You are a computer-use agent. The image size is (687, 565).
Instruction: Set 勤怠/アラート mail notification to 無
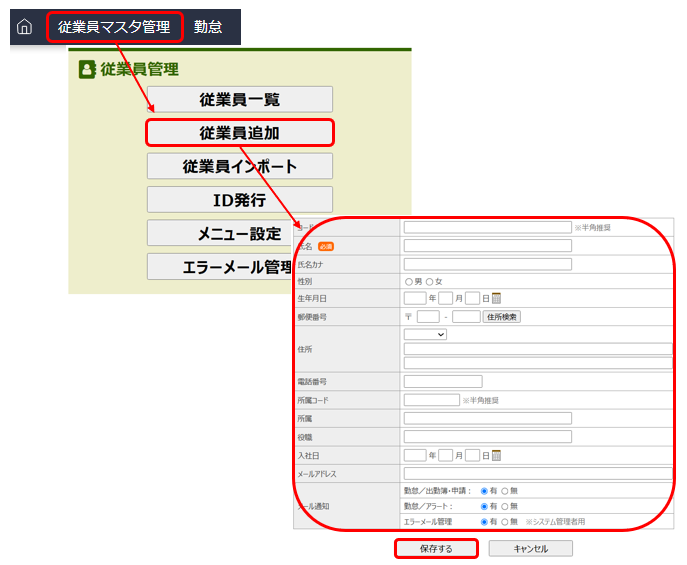505,507
